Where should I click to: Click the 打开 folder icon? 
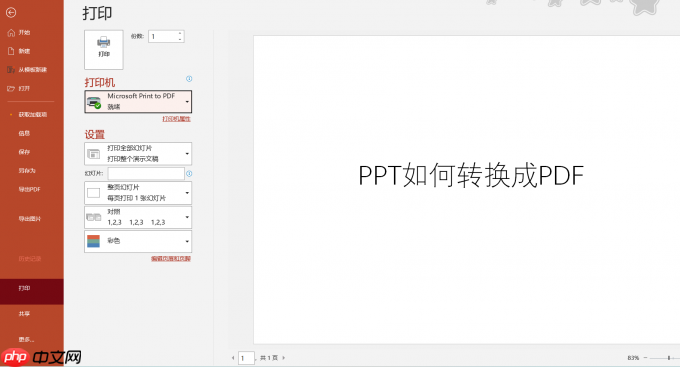pos(11,88)
